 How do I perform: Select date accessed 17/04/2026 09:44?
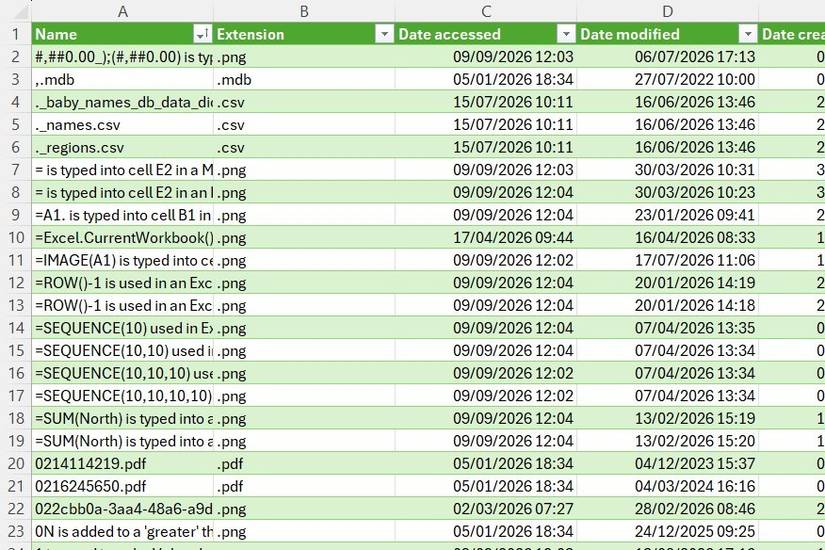(486, 238)
